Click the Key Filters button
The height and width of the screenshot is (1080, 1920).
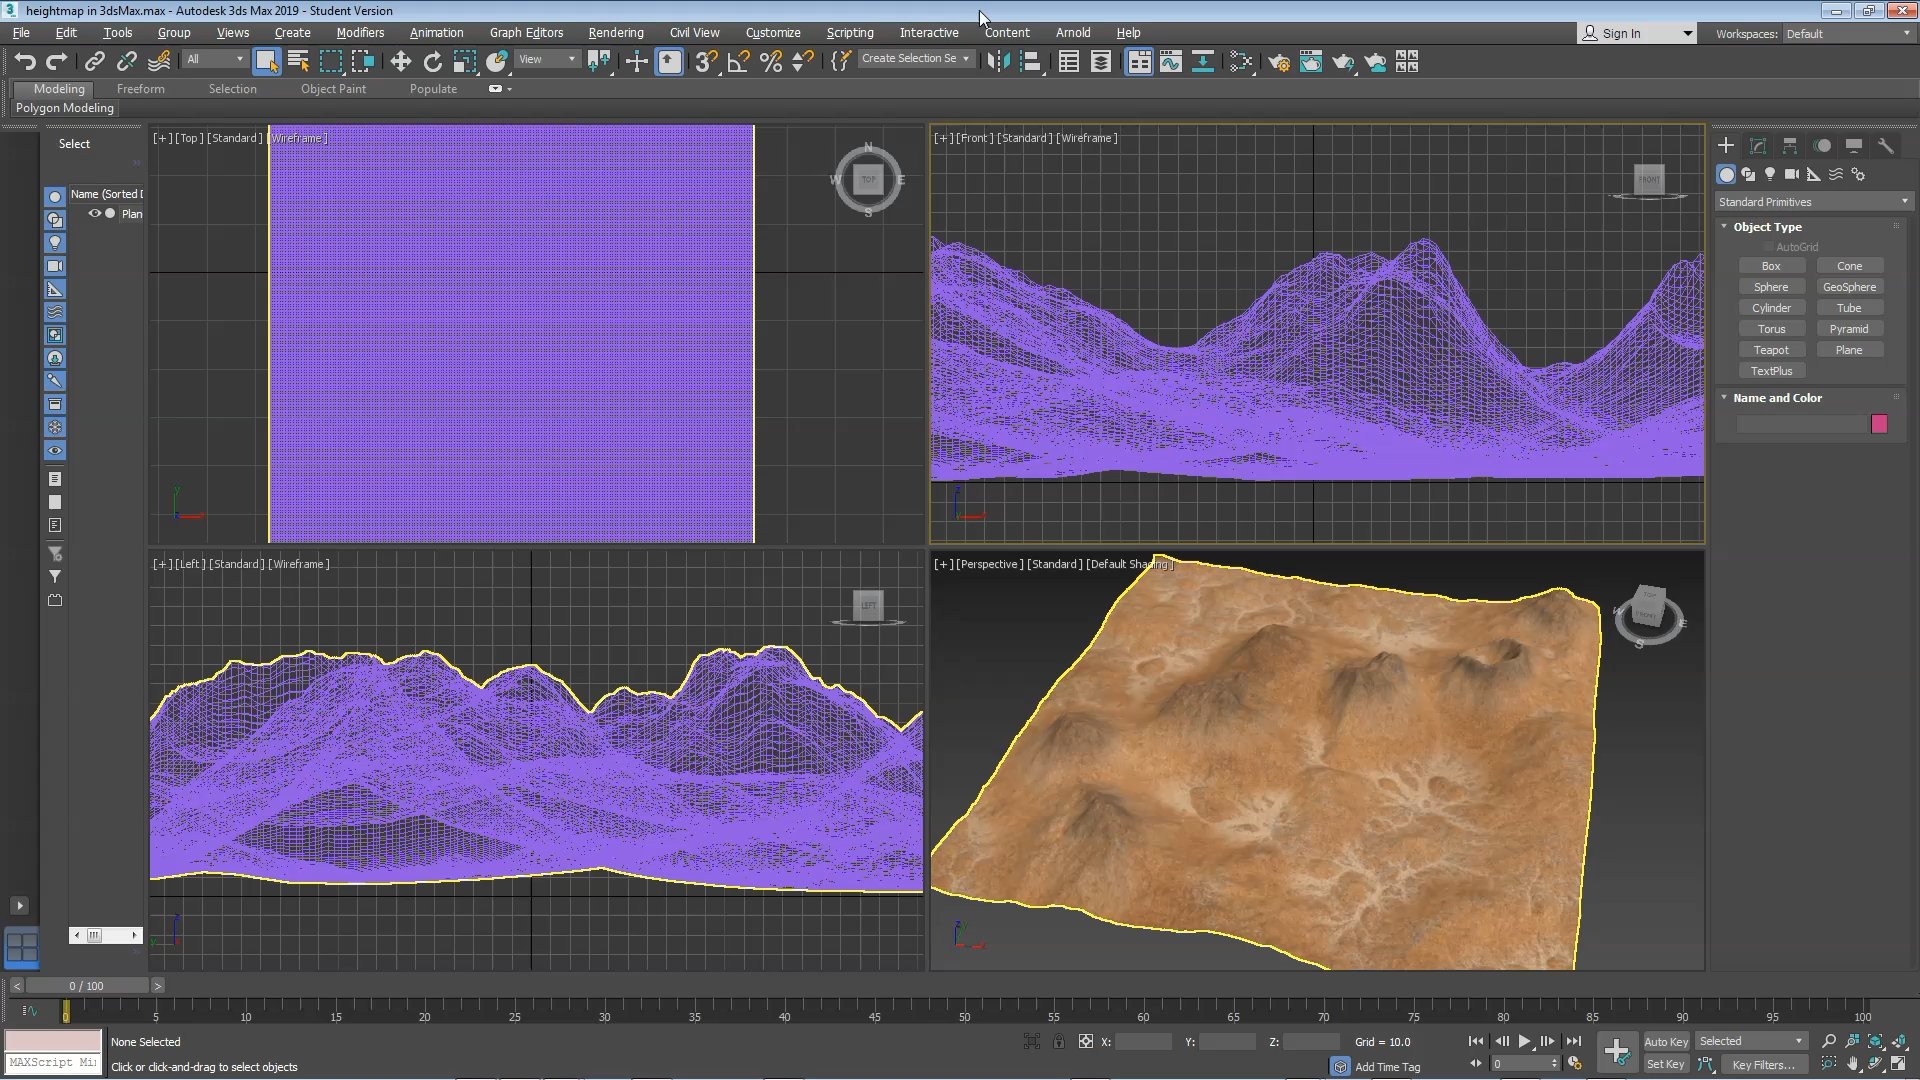(1762, 1065)
